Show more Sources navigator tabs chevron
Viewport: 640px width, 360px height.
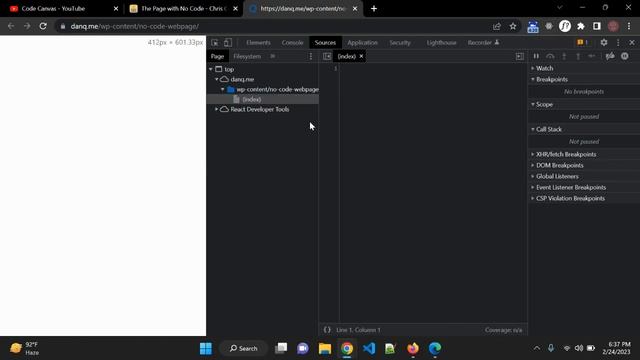click(x=273, y=56)
